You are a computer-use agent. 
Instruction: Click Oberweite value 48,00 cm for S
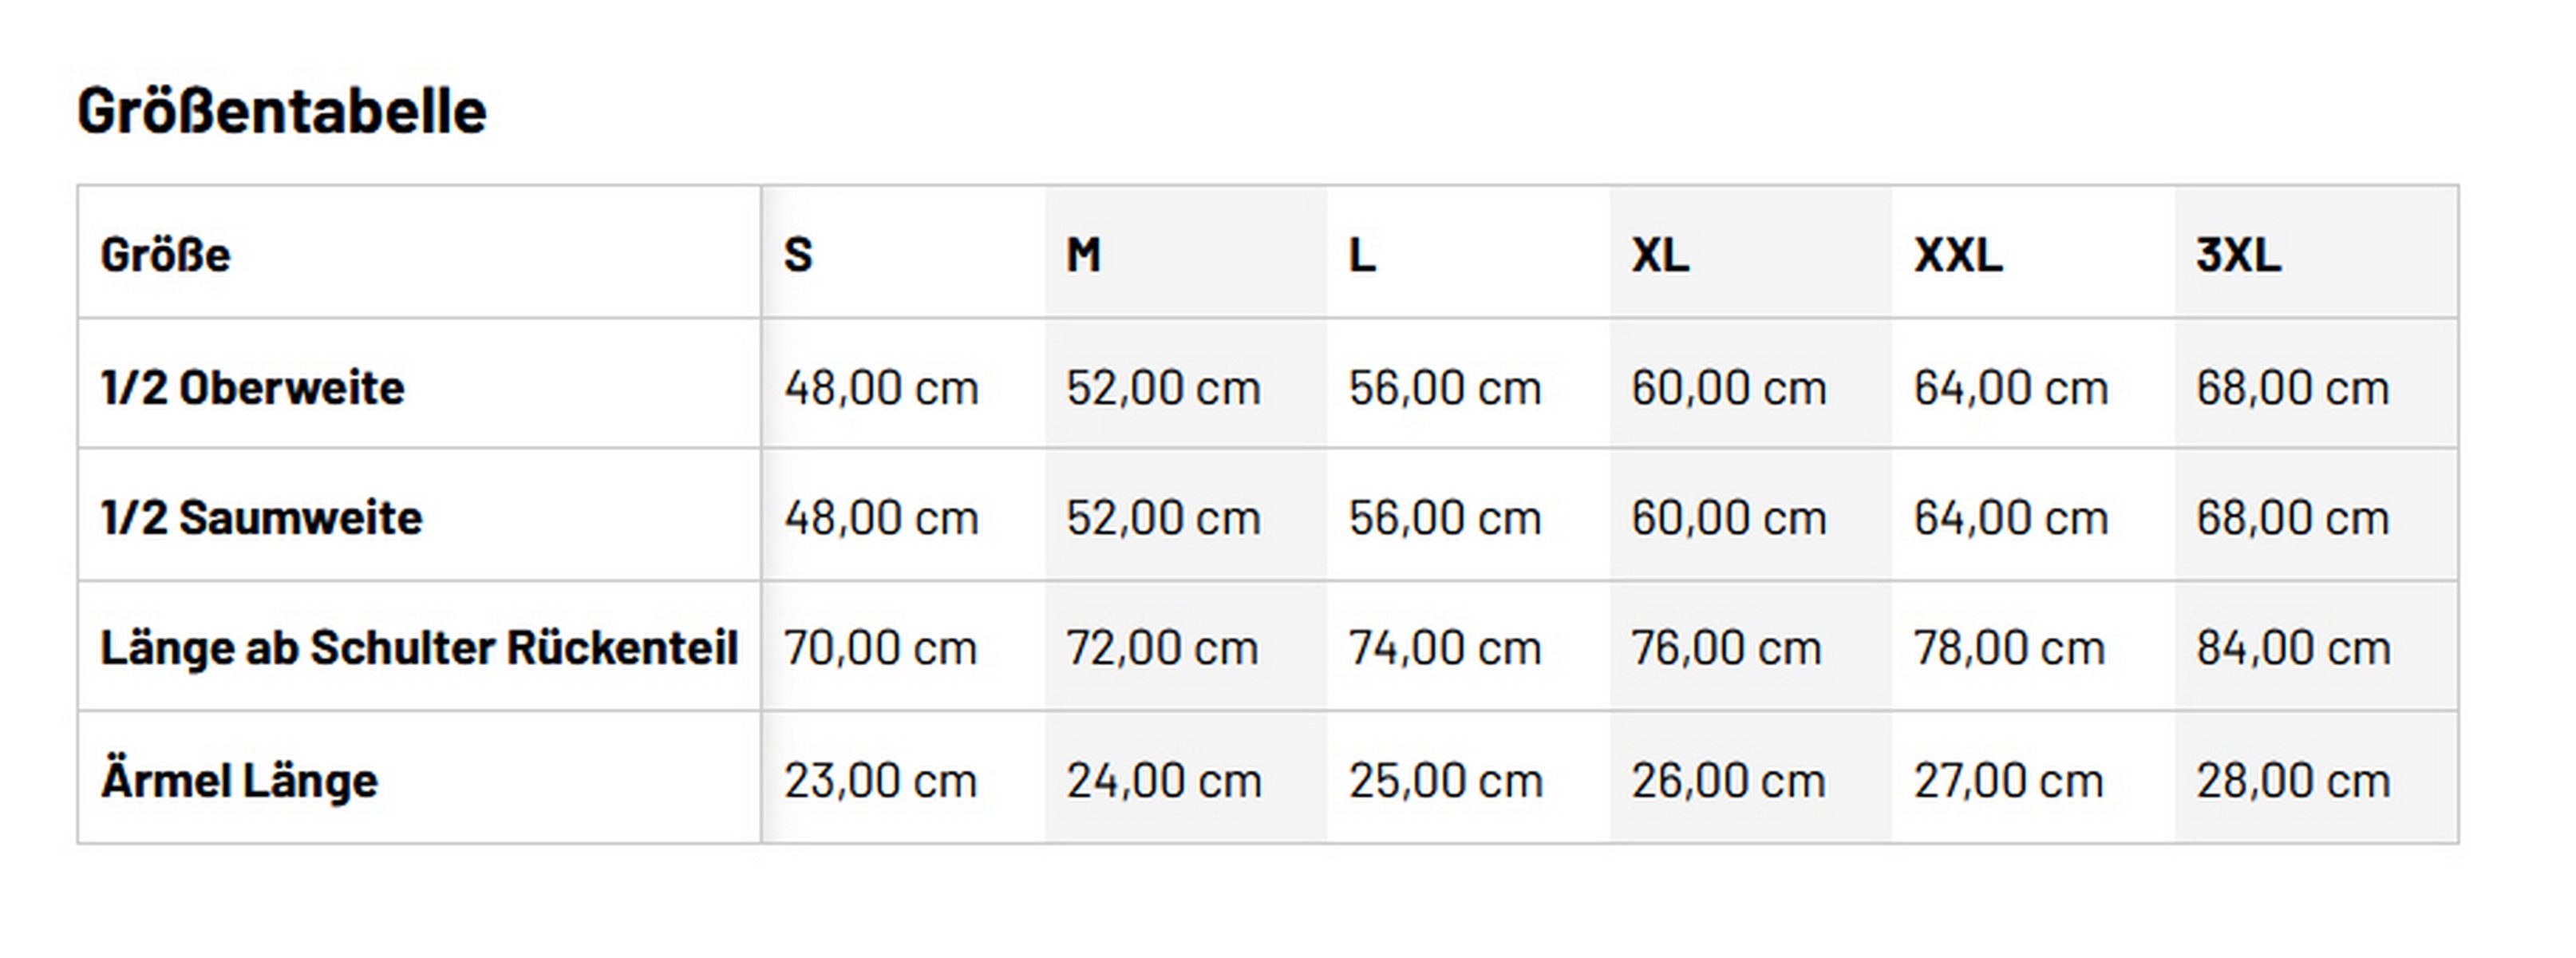pos(881,388)
